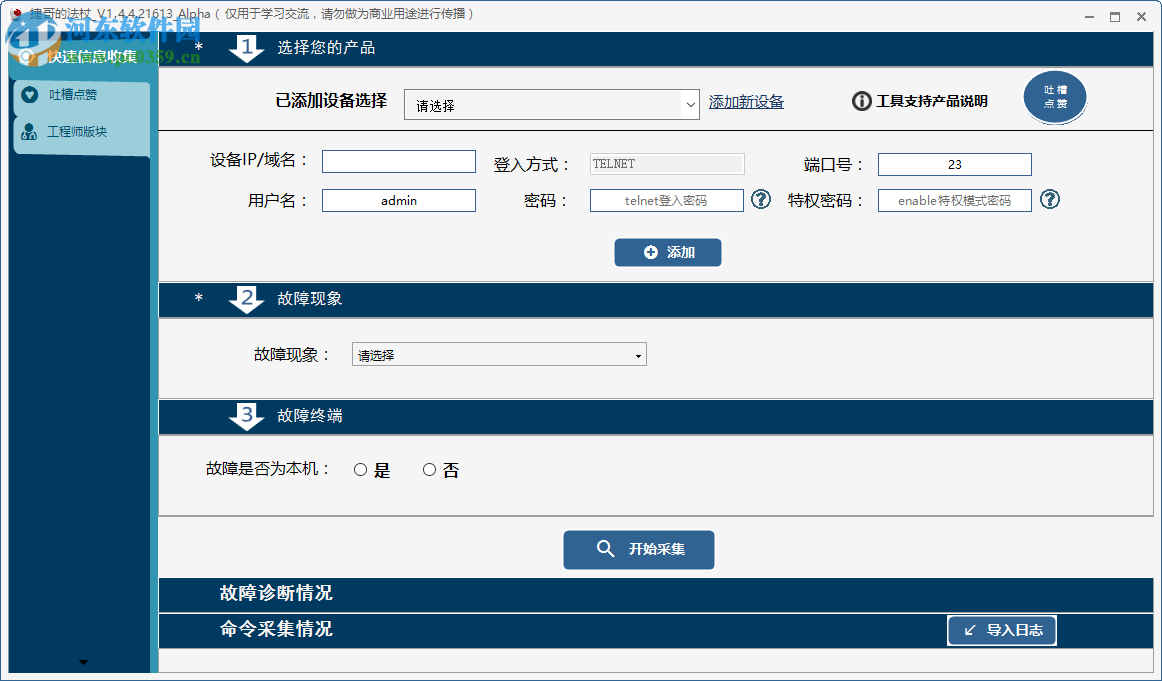Screen dimensions: 1162x681
Task: Click the info icon beside 工具支持产品说明
Action: click(x=861, y=99)
